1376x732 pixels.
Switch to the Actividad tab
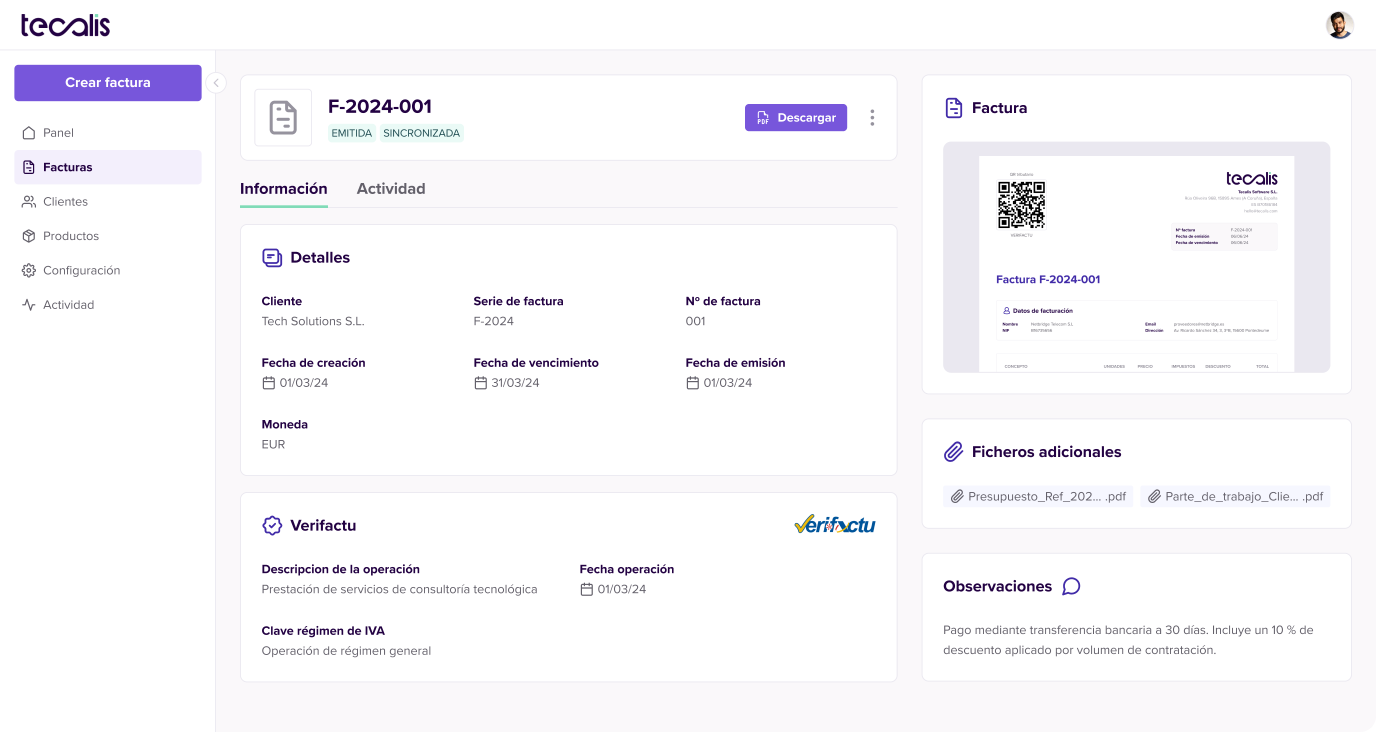[x=391, y=189]
